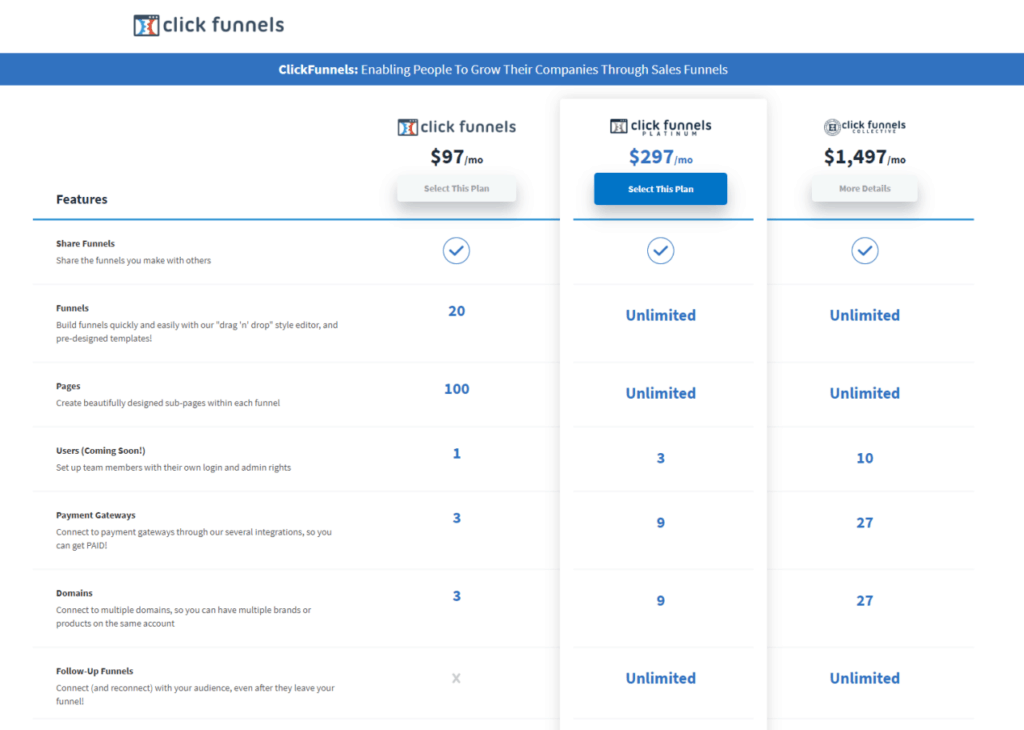
Task: Click the ClickFunnels logo in the header
Action: (208, 25)
